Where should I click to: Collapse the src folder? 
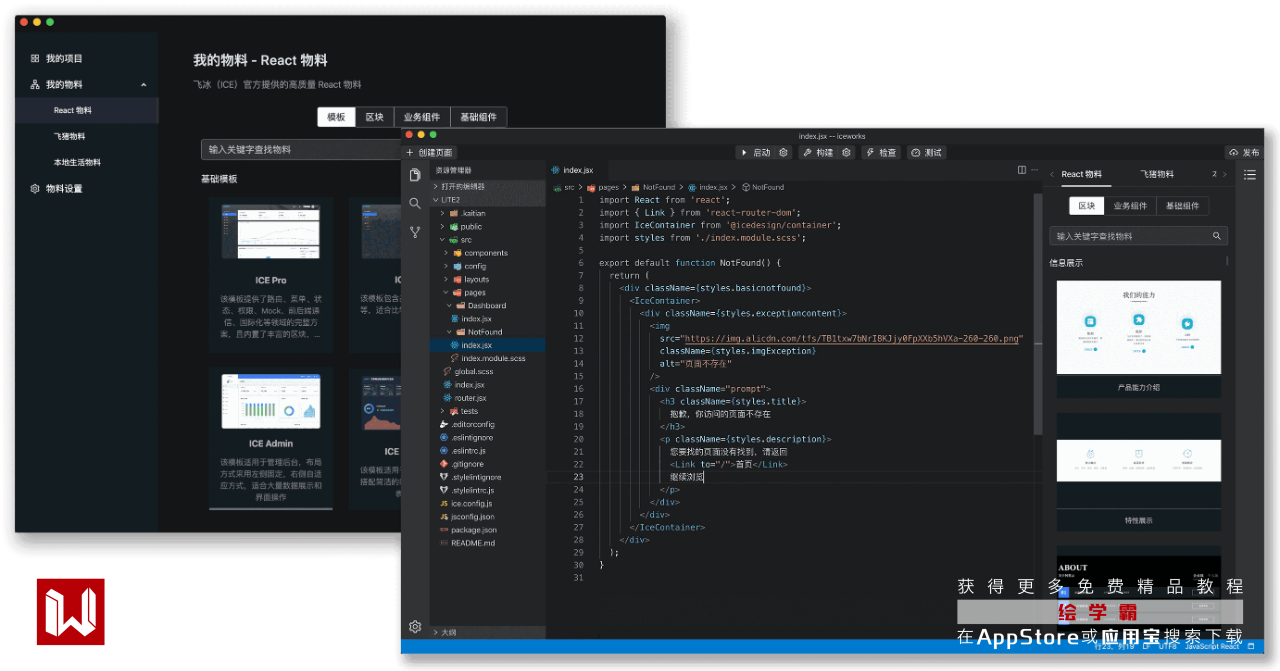[488, 240]
